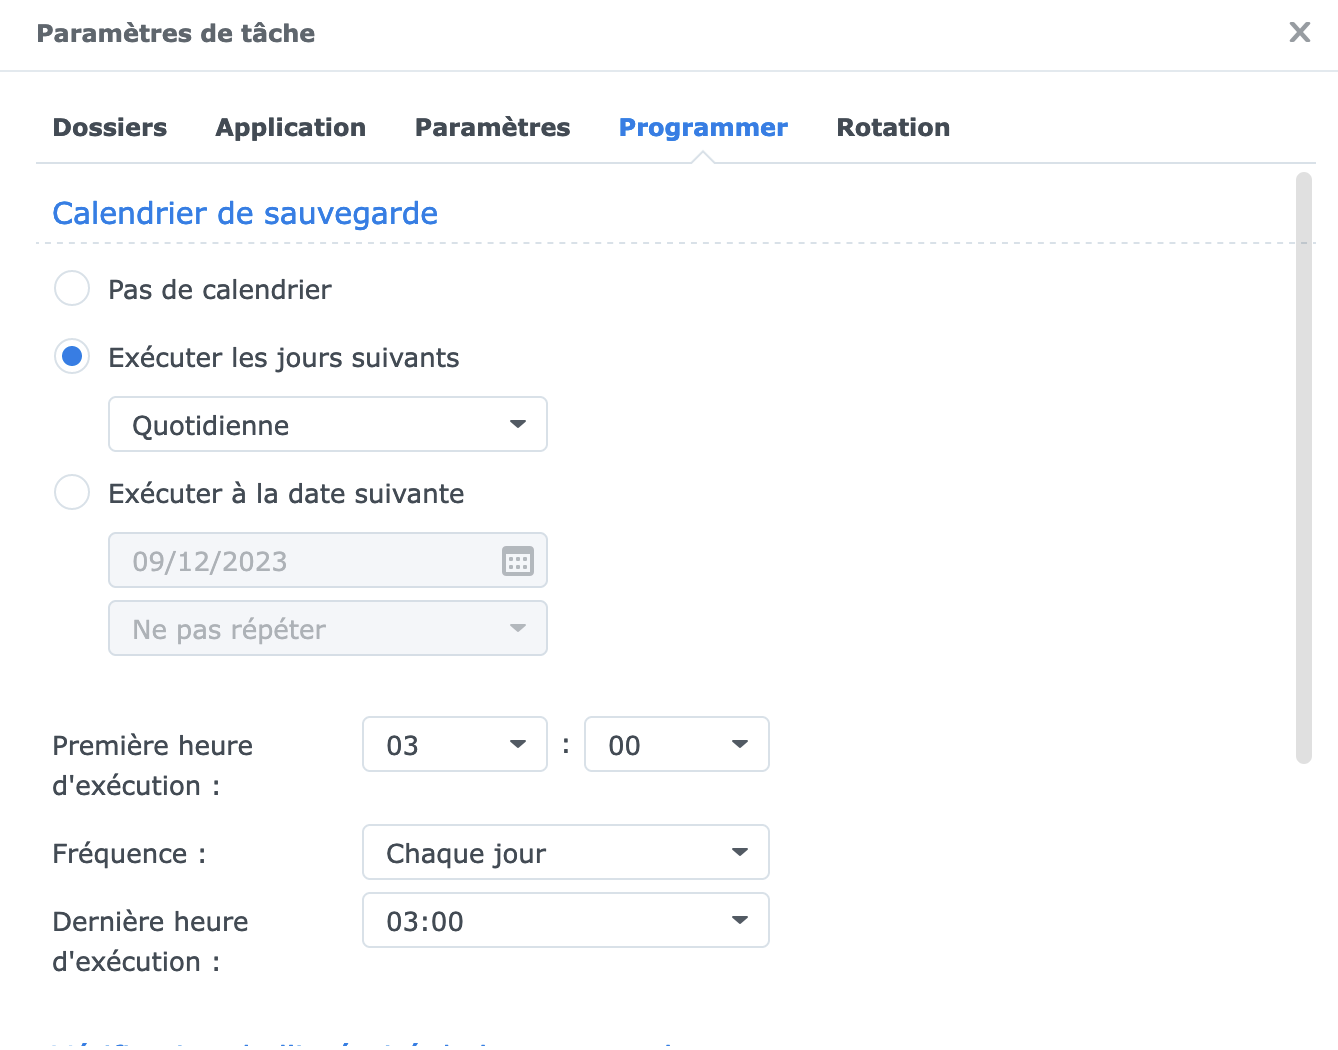Image resolution: width=1338 pixels, height=1050 pixels.
Task: Choose Exécuter les jours suivants radio
Action: (x=72, y=357)
